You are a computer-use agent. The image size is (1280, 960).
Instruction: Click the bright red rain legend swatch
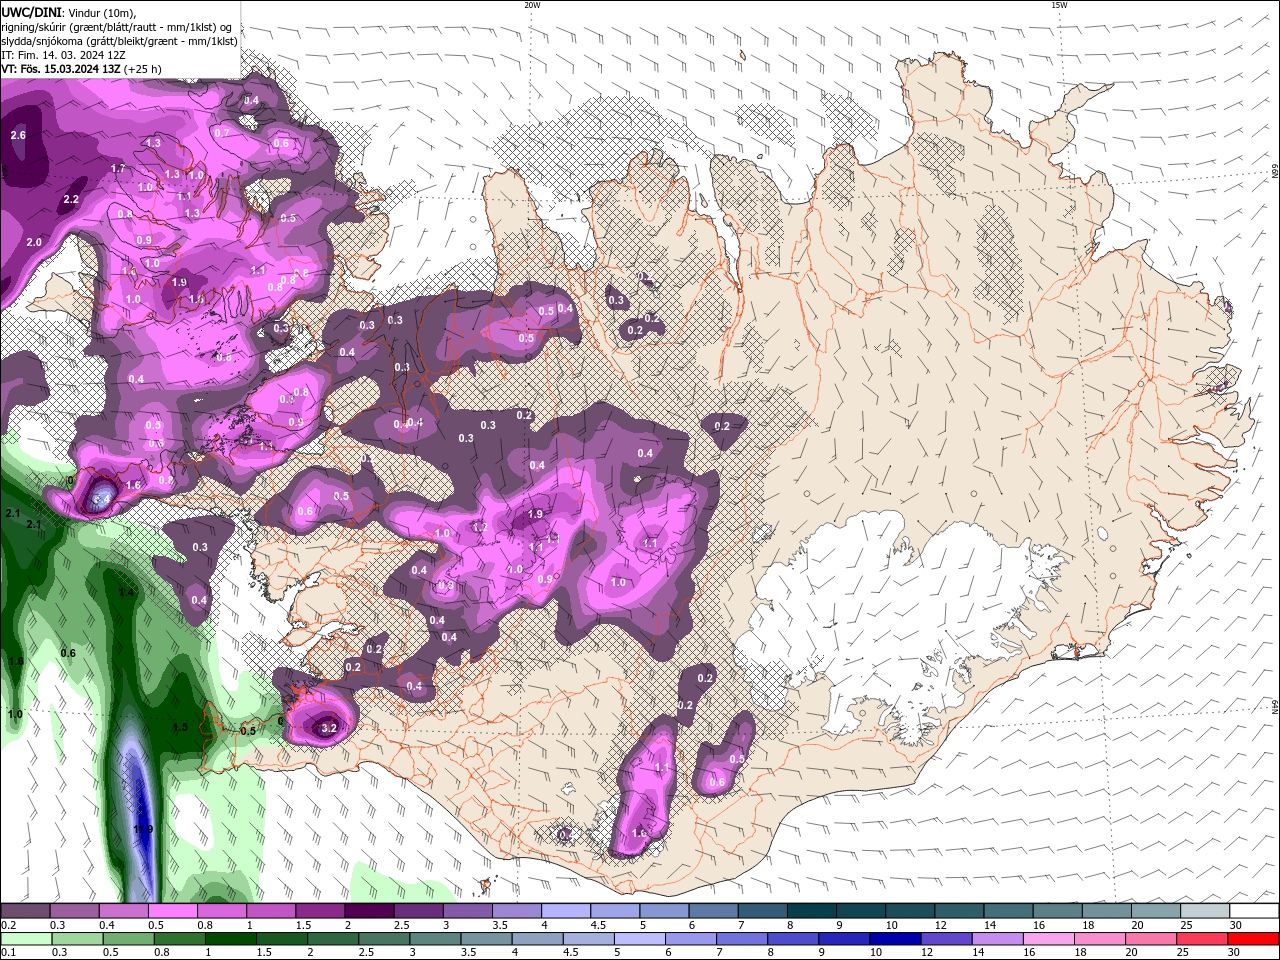[x=1253, y=939]
